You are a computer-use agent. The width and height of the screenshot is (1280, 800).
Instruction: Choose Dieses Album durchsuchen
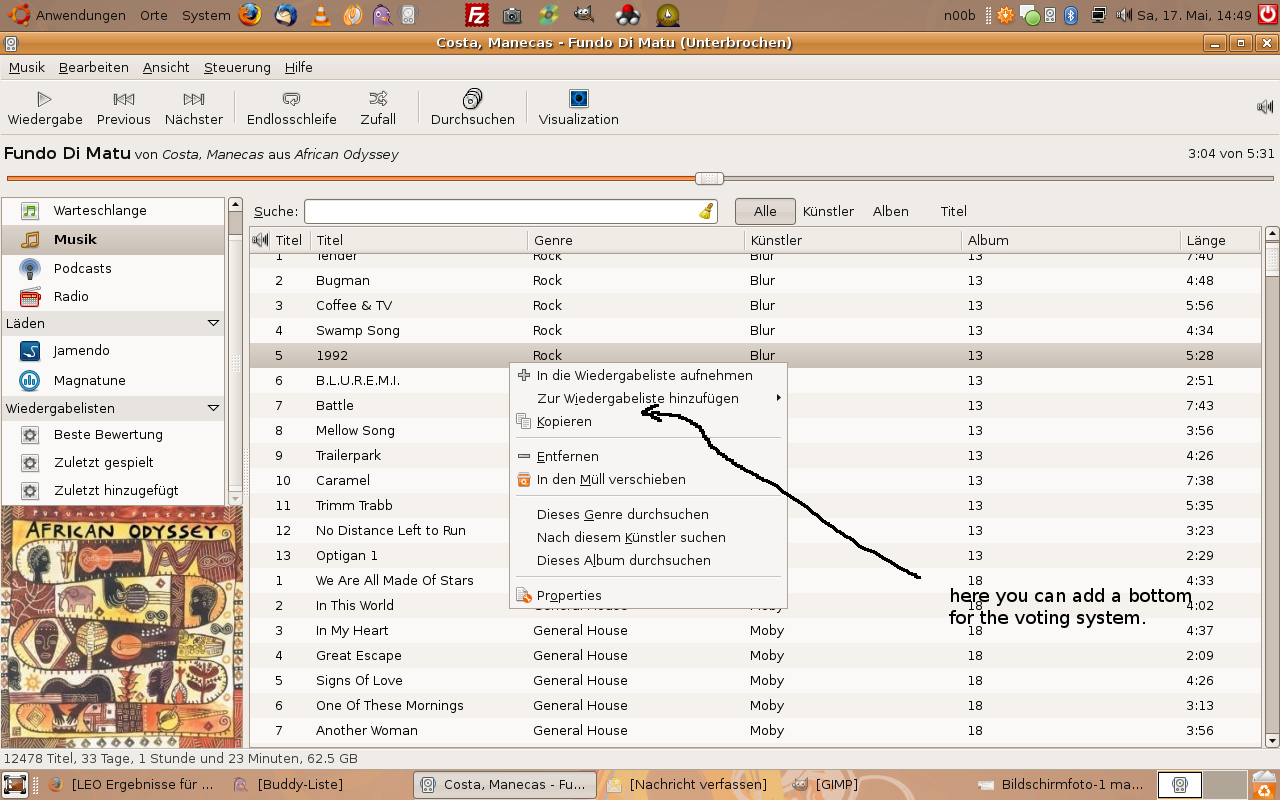(x=648, y=561)
